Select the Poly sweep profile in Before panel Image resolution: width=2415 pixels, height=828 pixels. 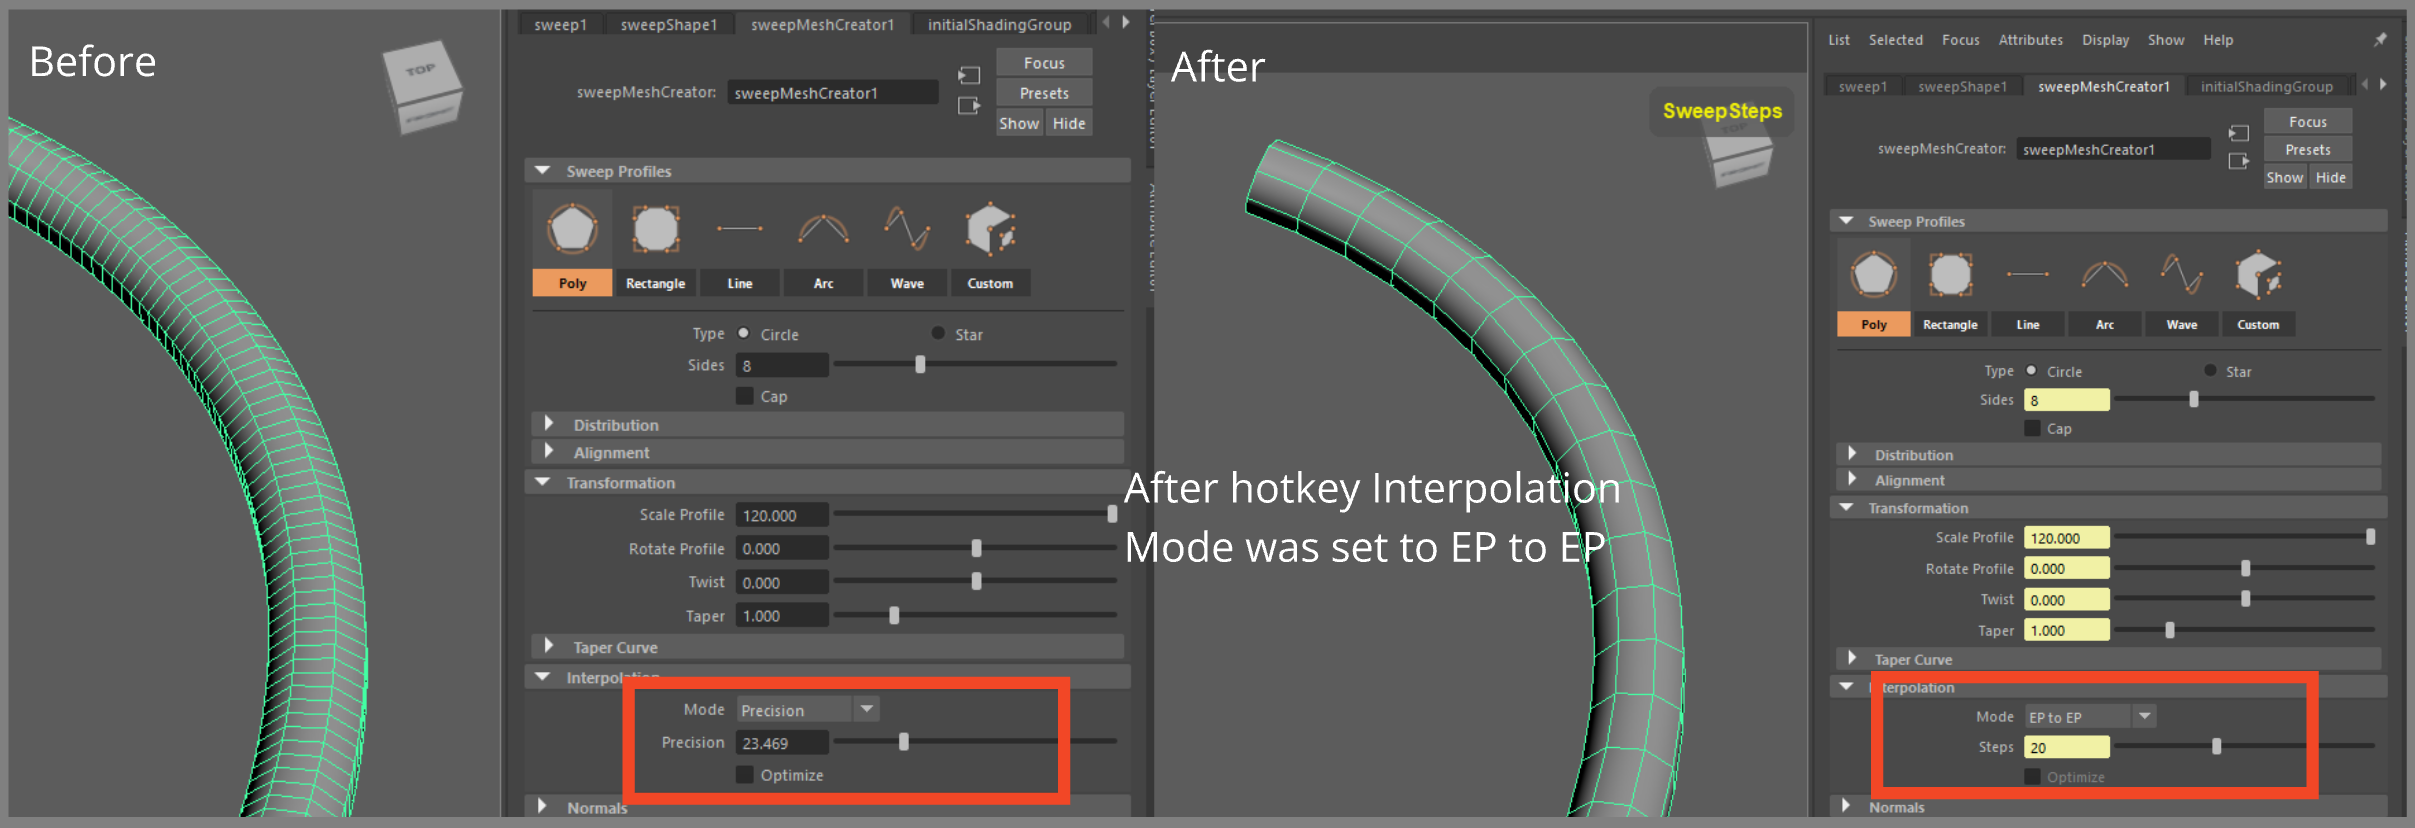[x=572, y=230]
